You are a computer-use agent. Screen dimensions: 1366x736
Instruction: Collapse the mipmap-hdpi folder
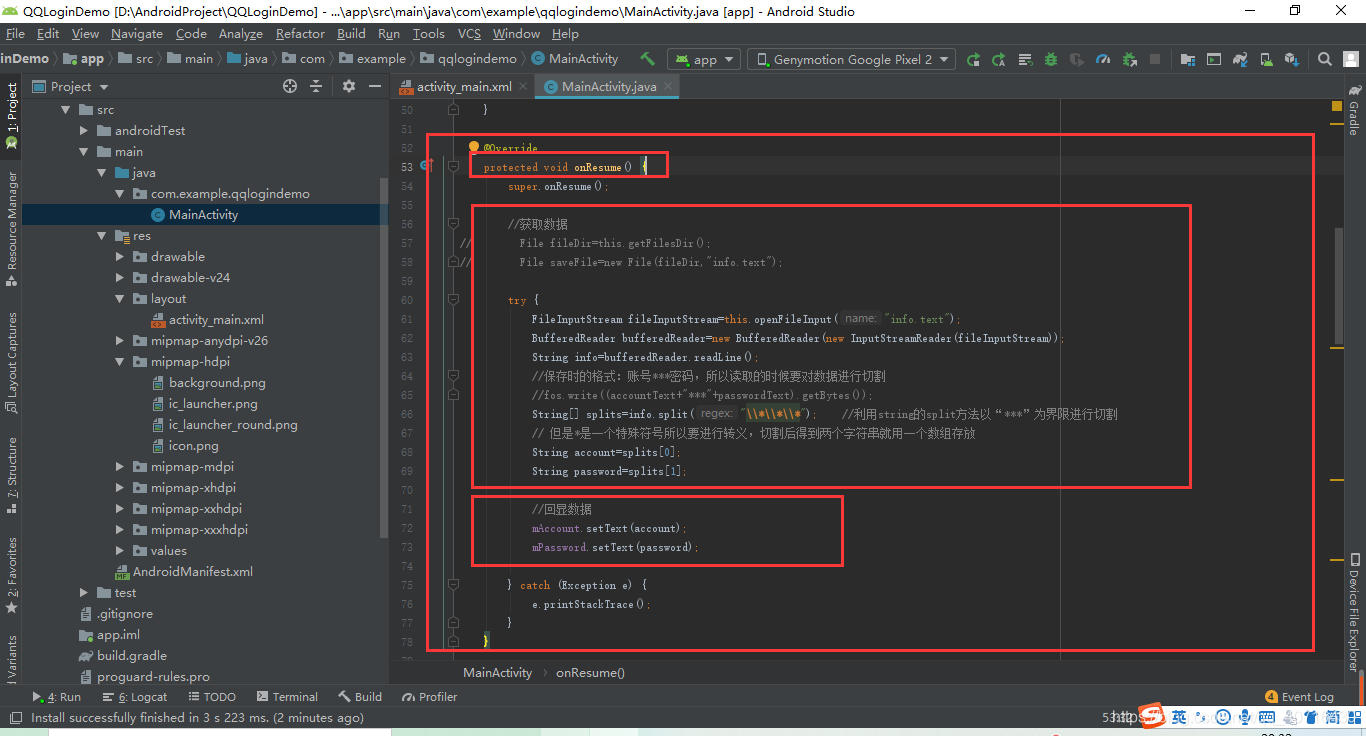click(119, 362)
